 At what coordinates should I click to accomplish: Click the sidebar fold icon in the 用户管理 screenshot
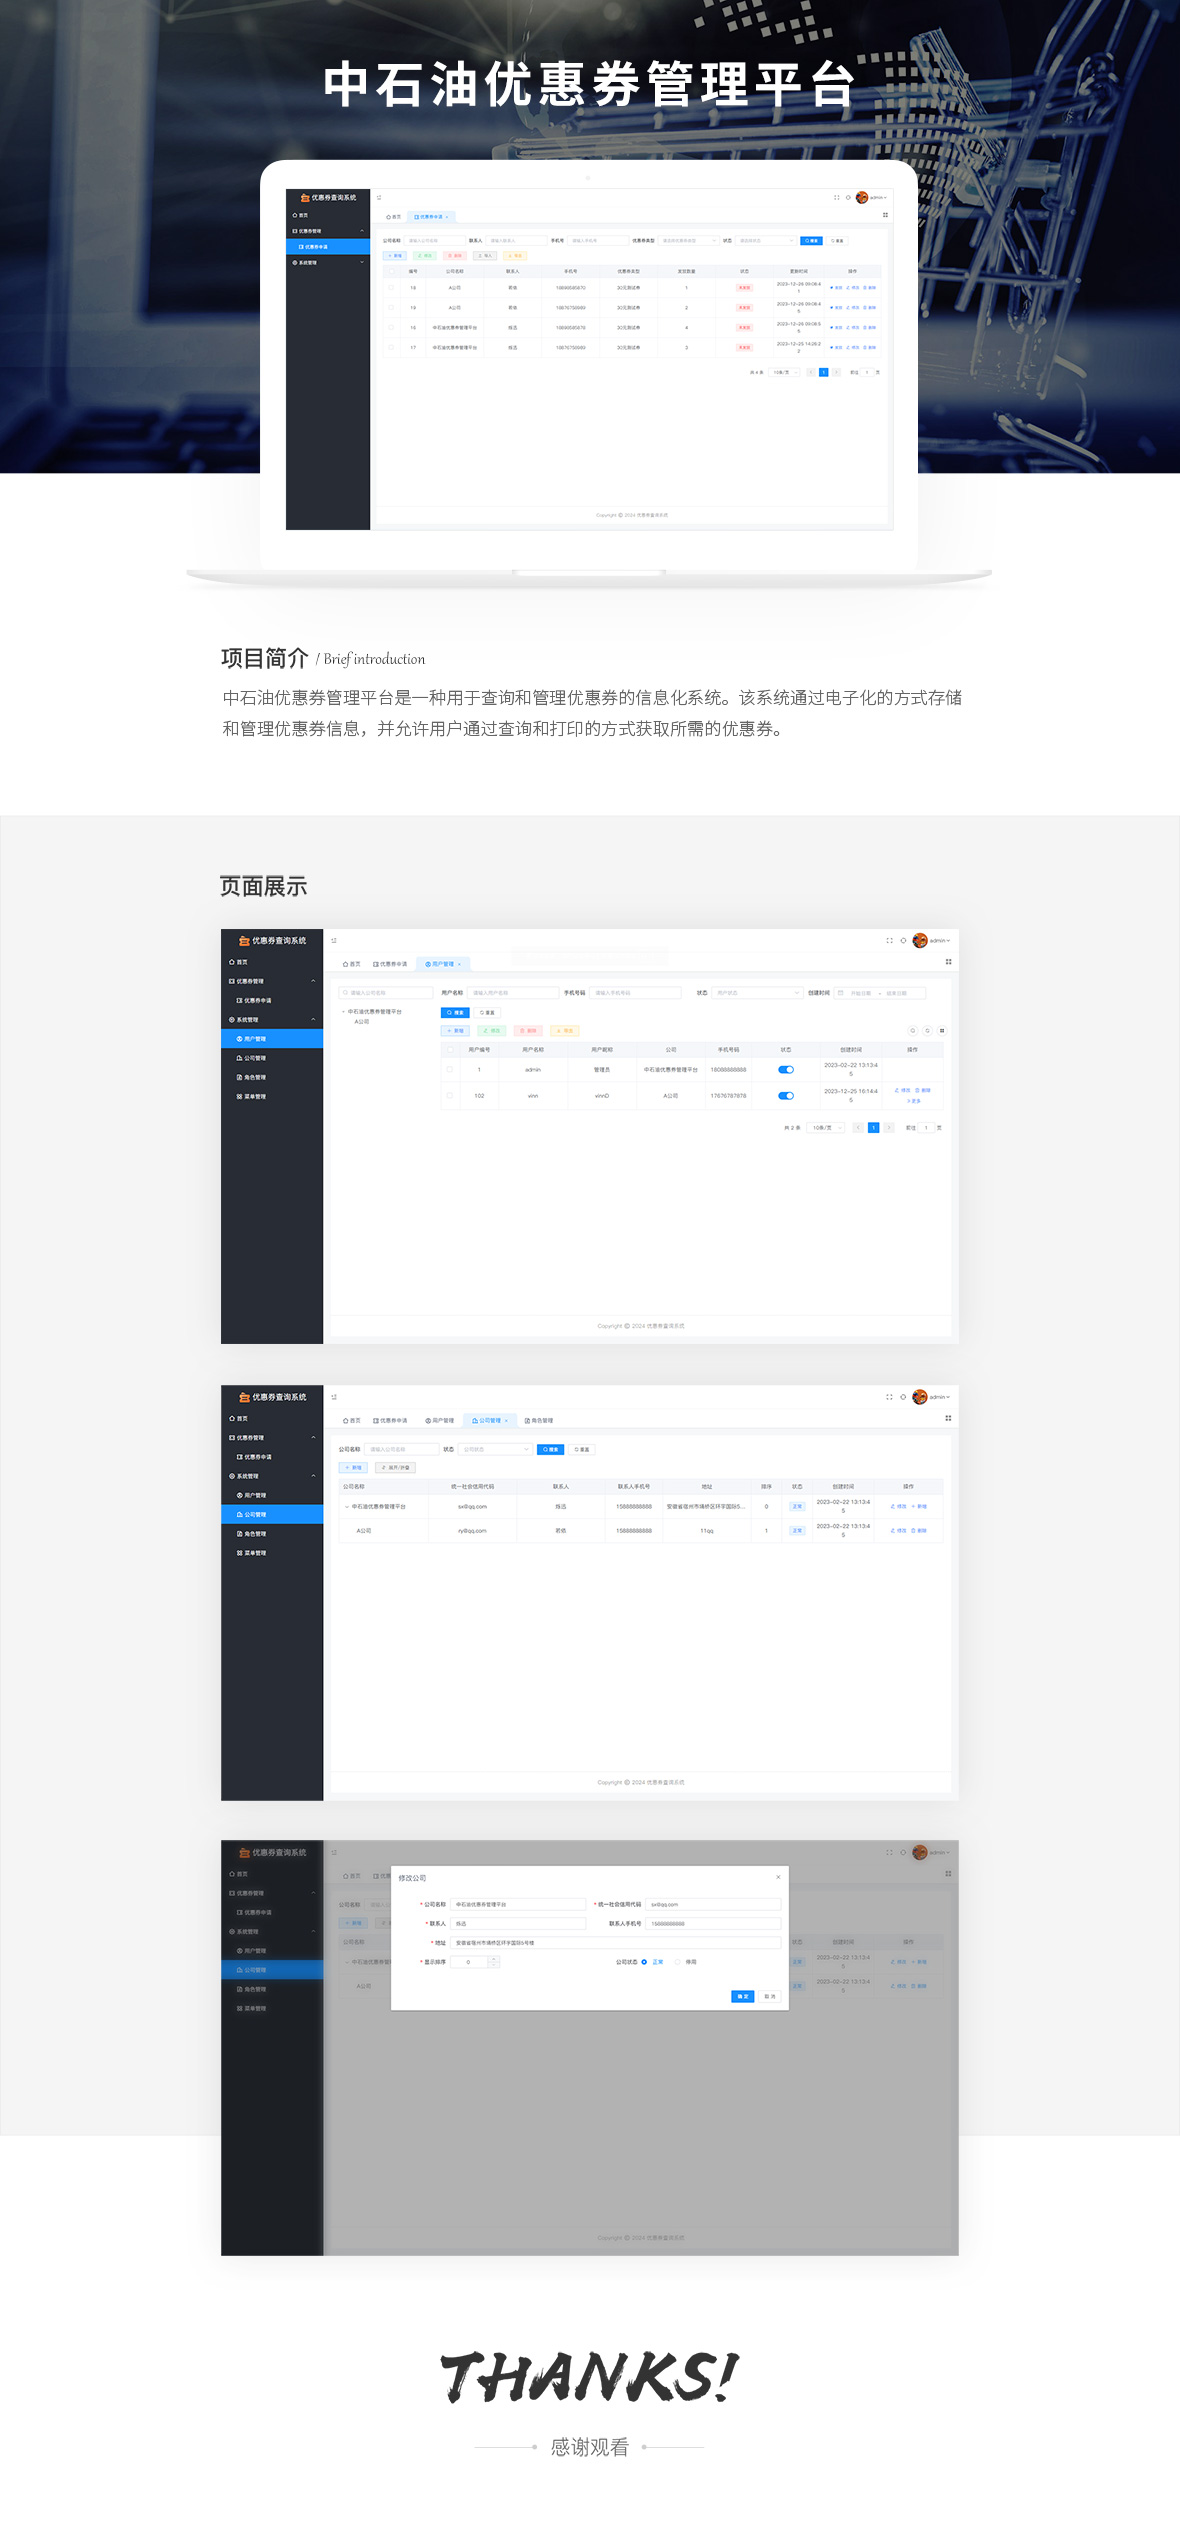tap(334, 940)
